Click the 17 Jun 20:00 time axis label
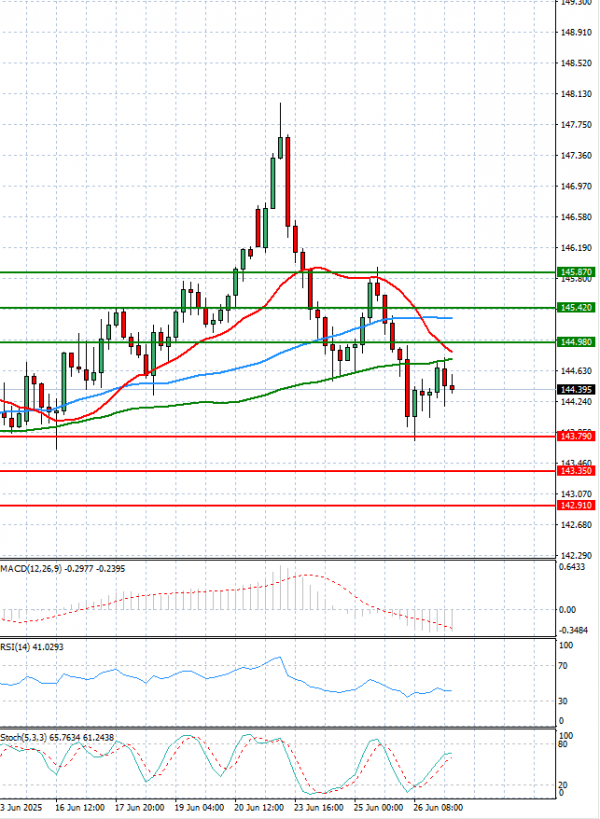 click(139, 808)
